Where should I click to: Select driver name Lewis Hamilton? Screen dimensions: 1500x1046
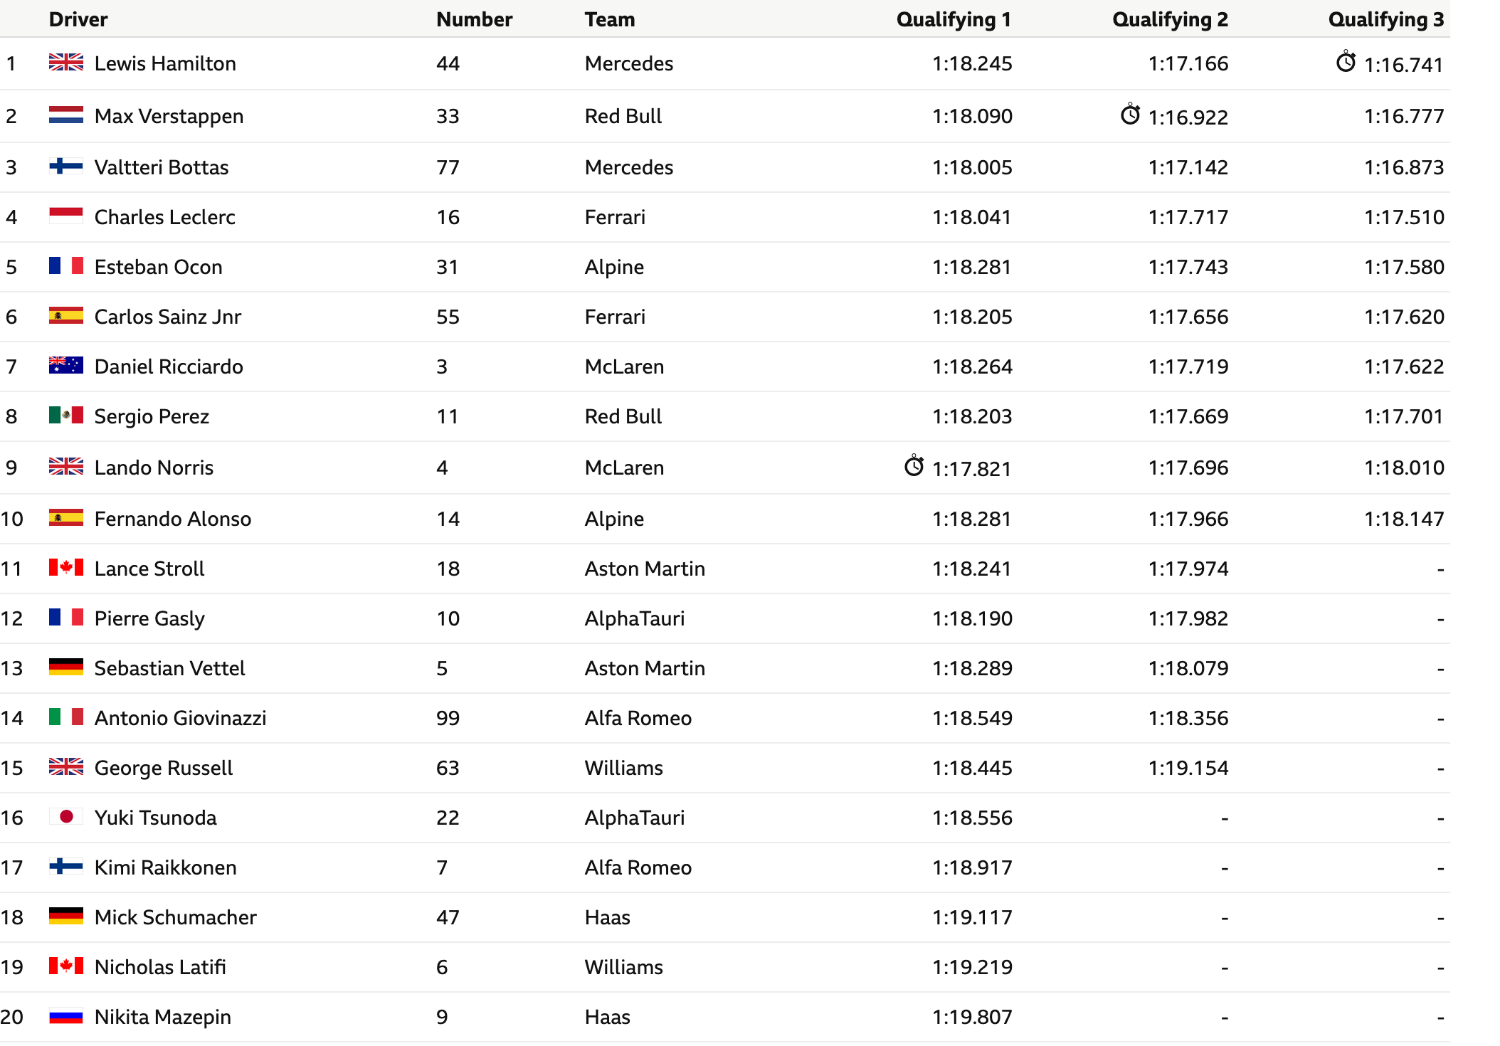(x=165, y=64)
